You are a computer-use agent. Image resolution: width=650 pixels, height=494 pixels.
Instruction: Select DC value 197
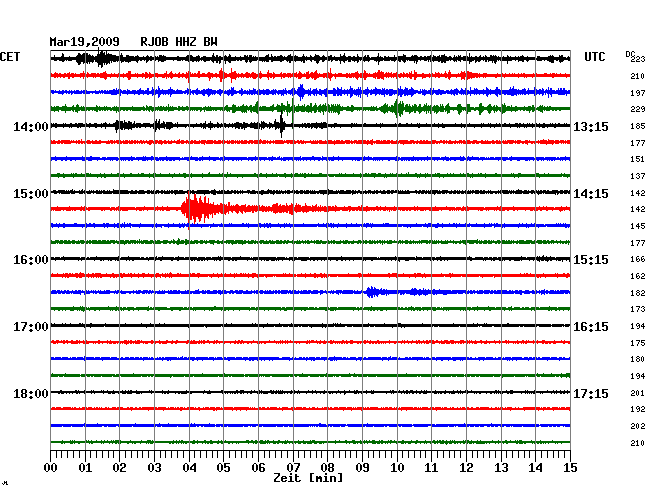coord(638,93)
